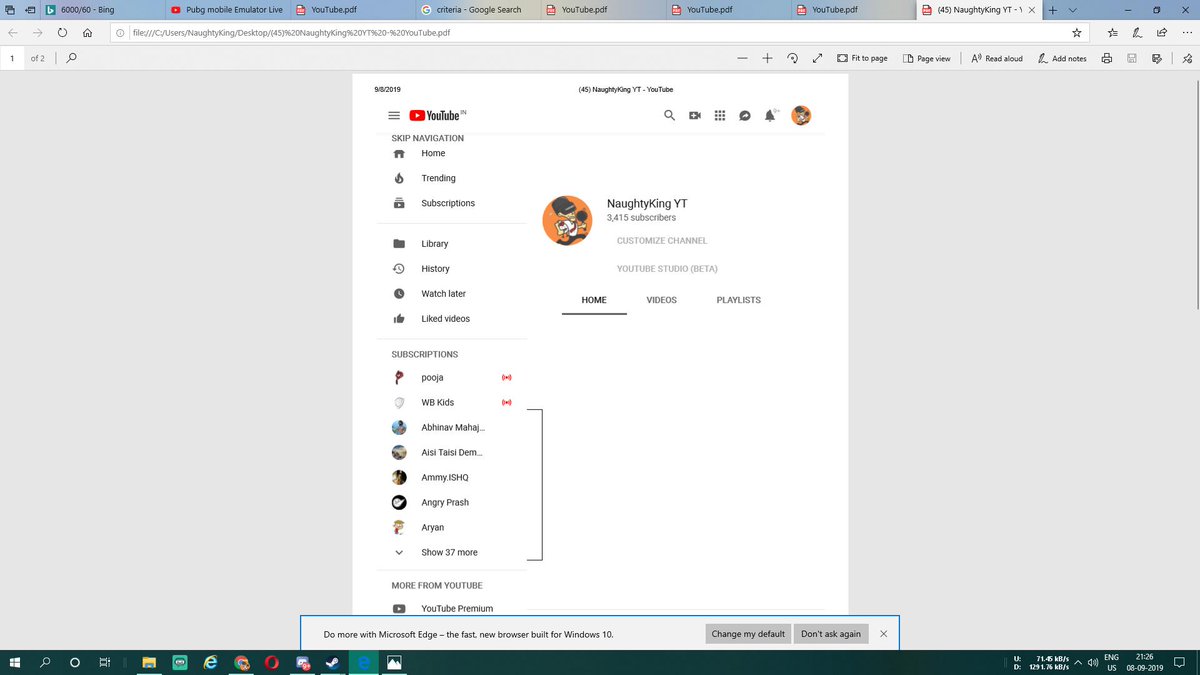Open Windows Start menu
This screenshot has height=675, width=1200.
point(15,662)
